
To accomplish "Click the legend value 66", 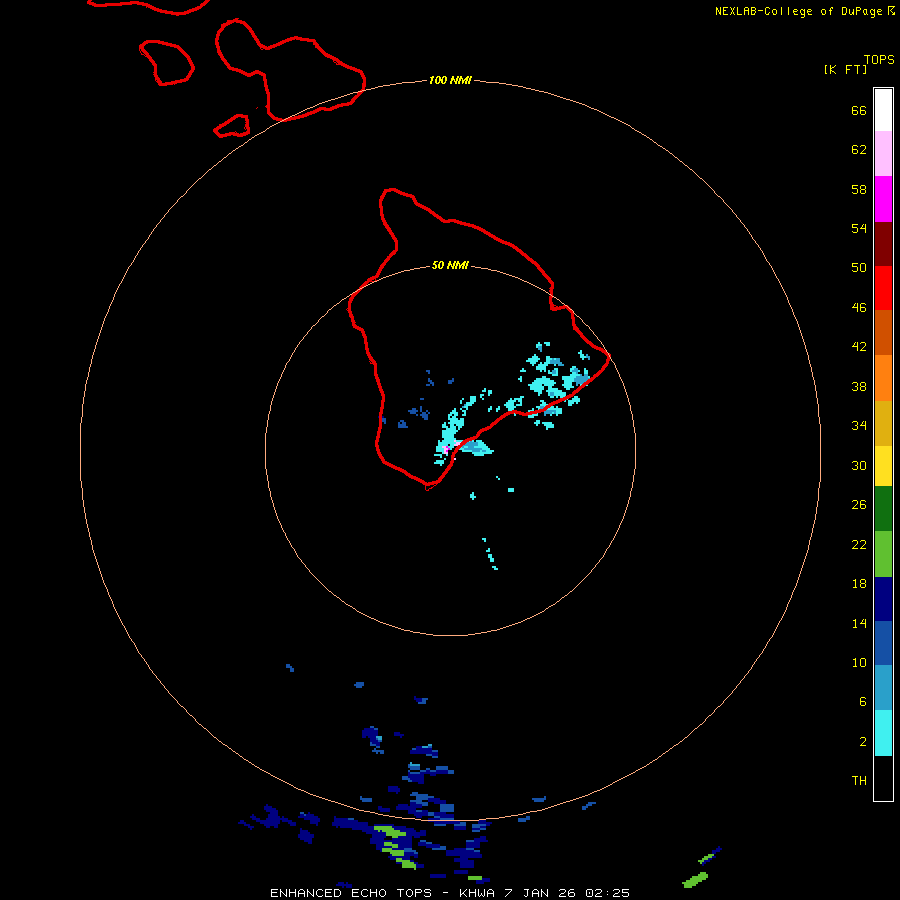I will click(859, 110).
